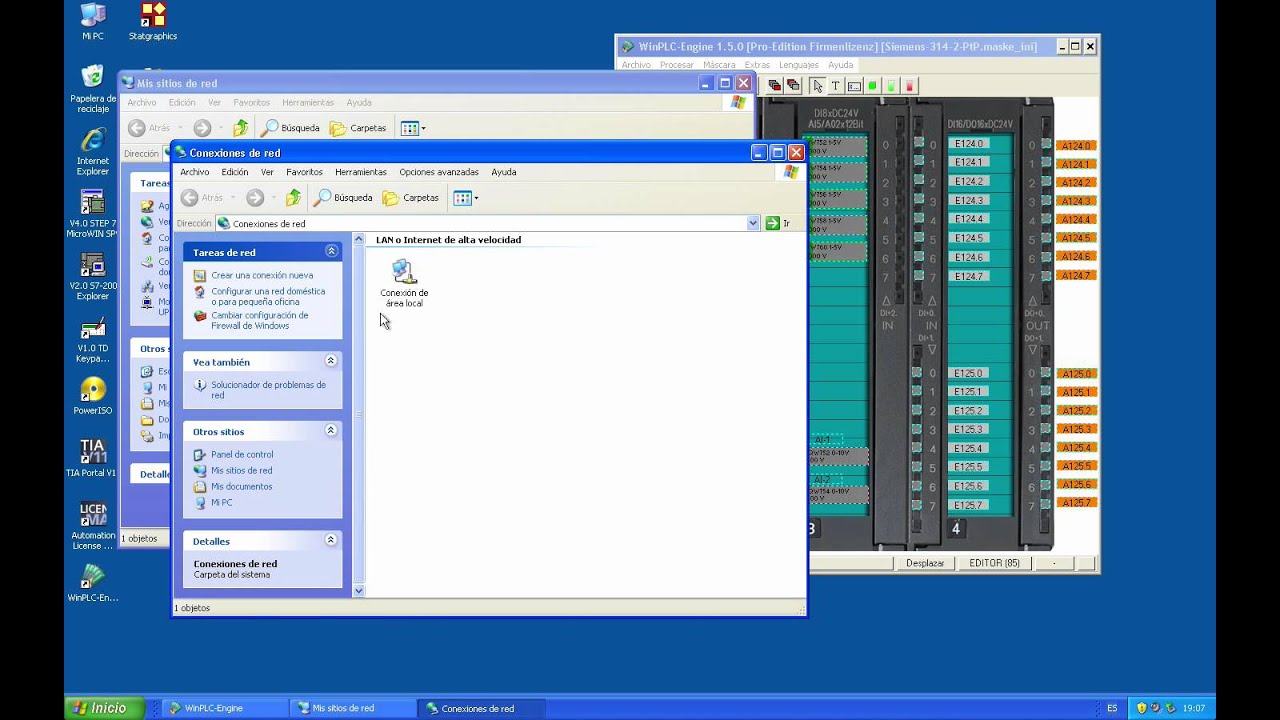Screen dimensions: 1280x720
Task: Toggle the input LED beside E124.7
Action: click(x=917, y=276)
